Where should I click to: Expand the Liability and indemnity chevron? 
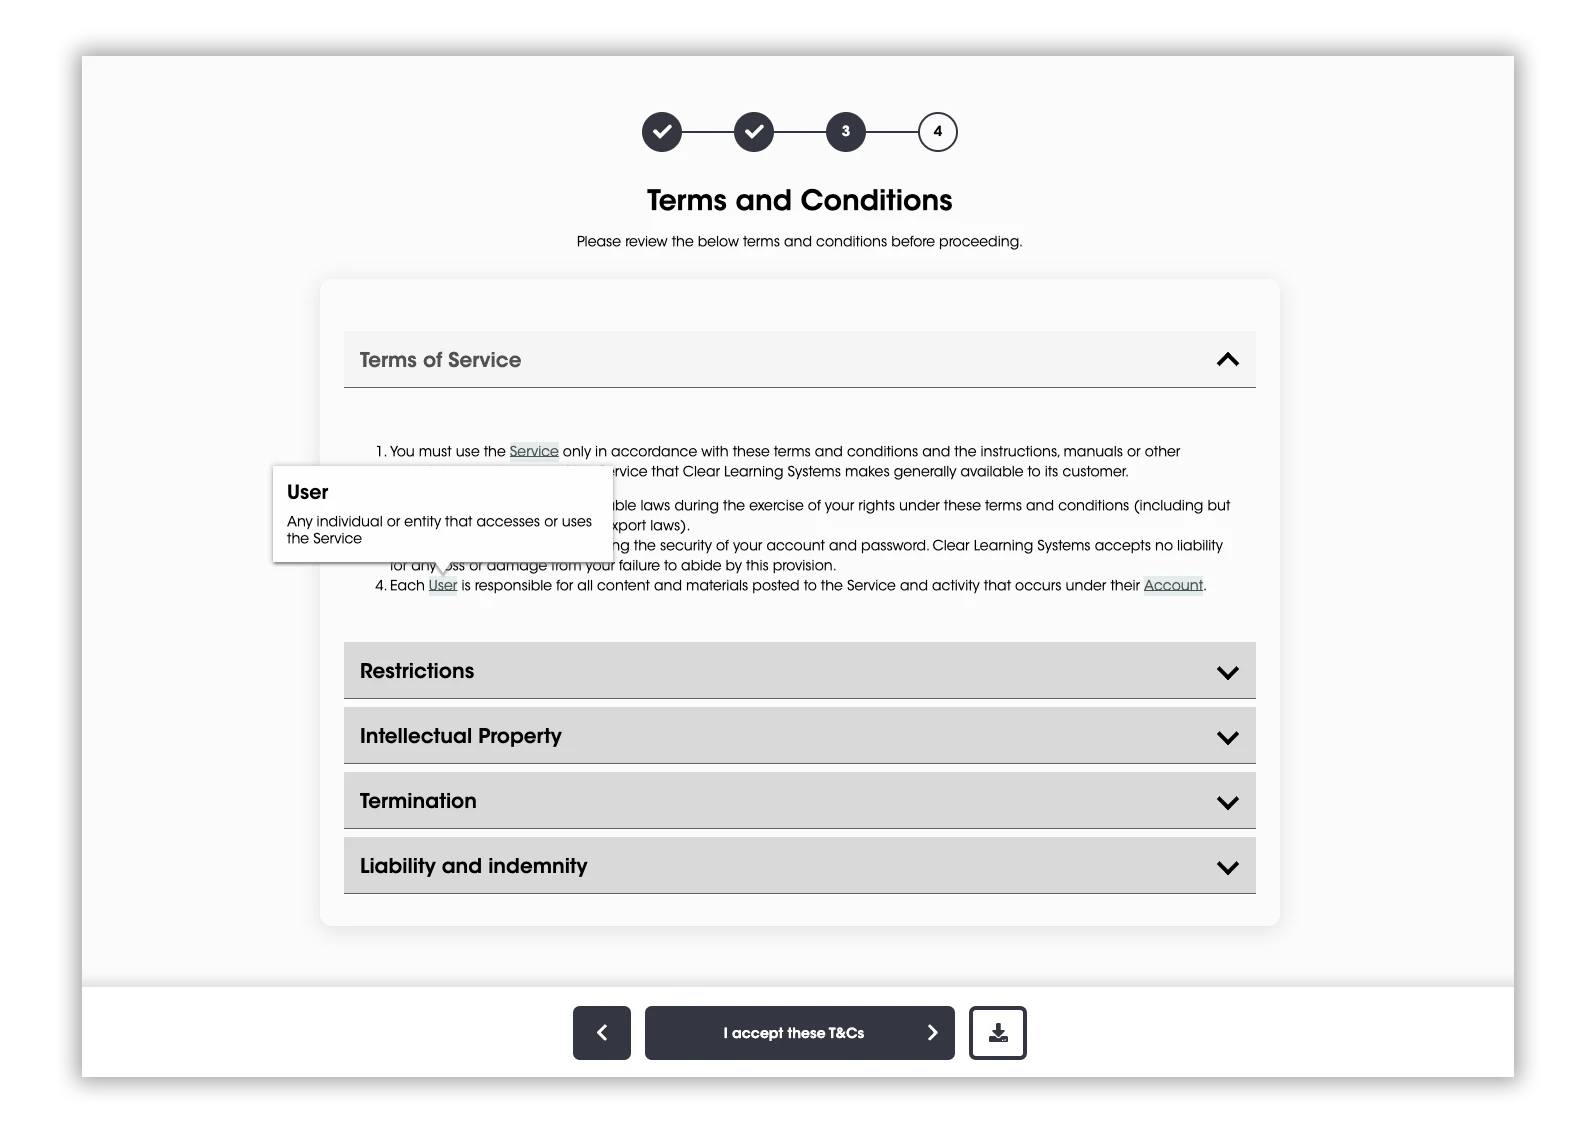pos(1227,867)
